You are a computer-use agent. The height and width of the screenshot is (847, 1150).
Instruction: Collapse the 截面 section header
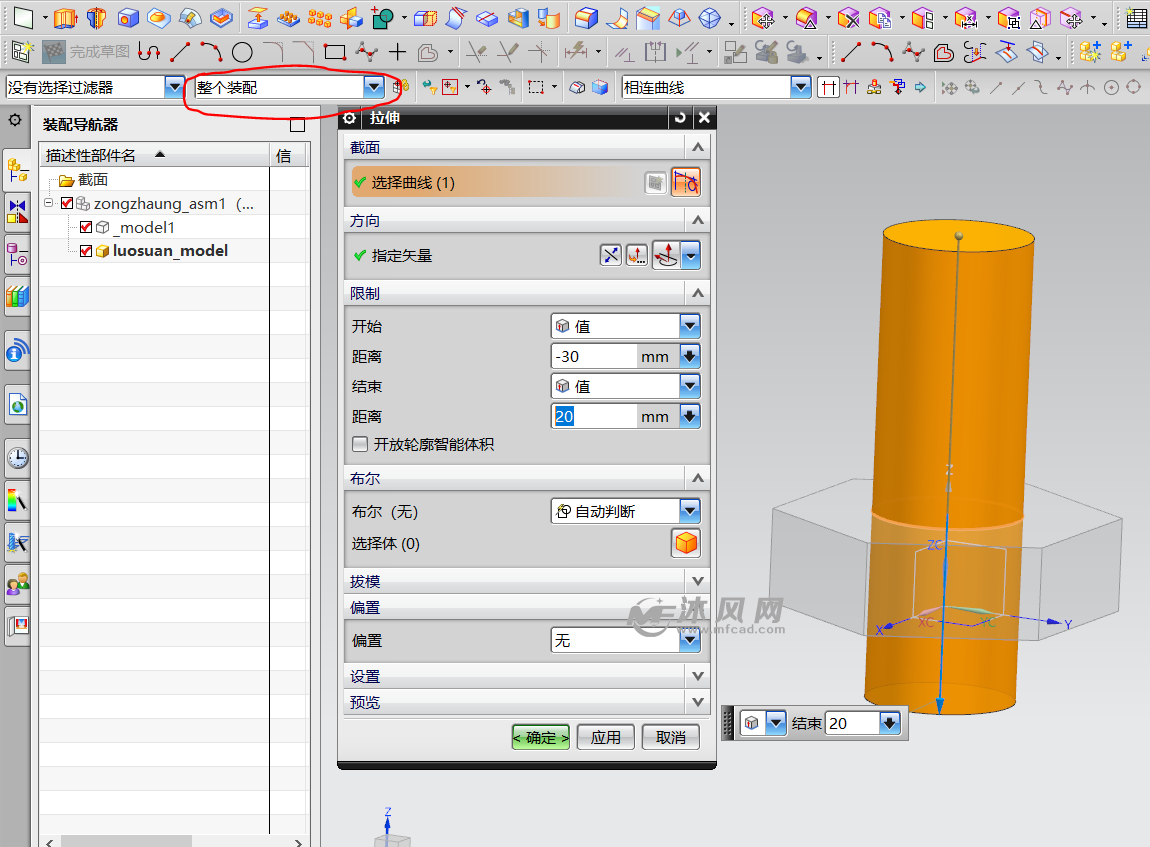click(x=697, y=147)
